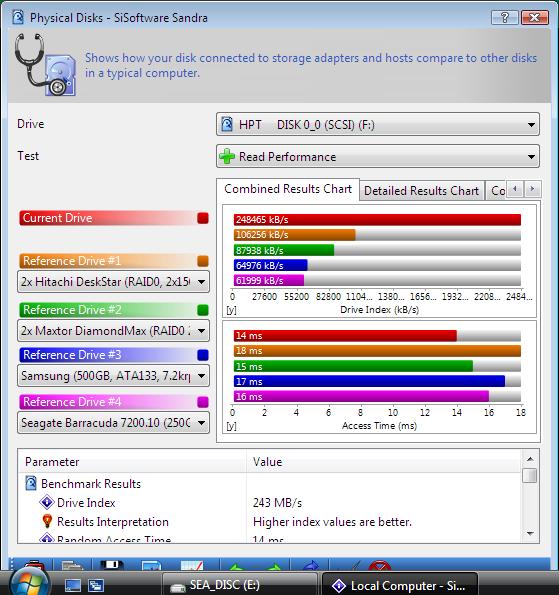Viewport: 559px width, 595px height.
Task: Click the blue forward arrow toolbar icon
Action: [311, 565]
